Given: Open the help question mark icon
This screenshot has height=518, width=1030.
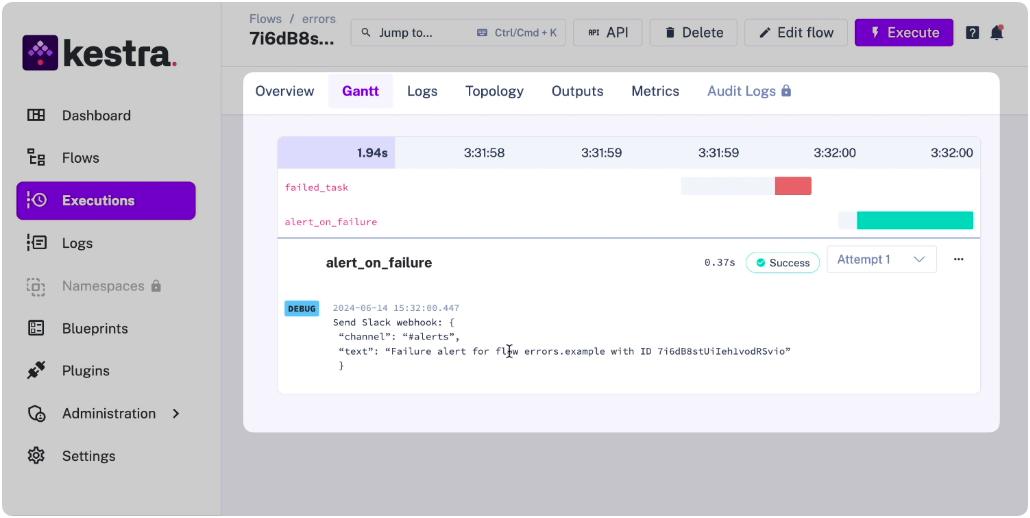Looking at the screenshot, I should (972, 33).
